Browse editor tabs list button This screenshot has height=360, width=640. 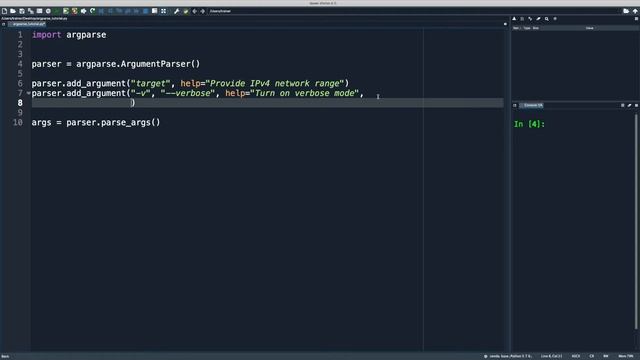[4, 24]
